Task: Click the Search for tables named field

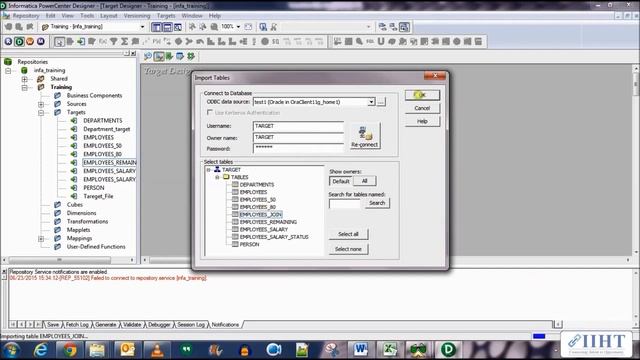Action: pos(345,204)
